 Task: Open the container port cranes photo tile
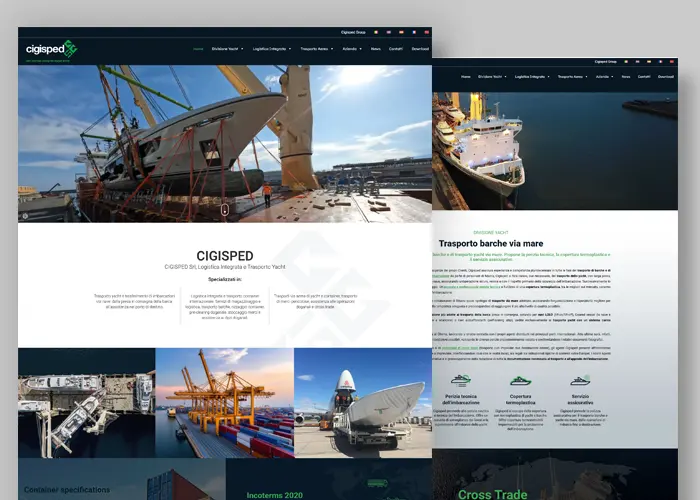(x=225, y=403)
